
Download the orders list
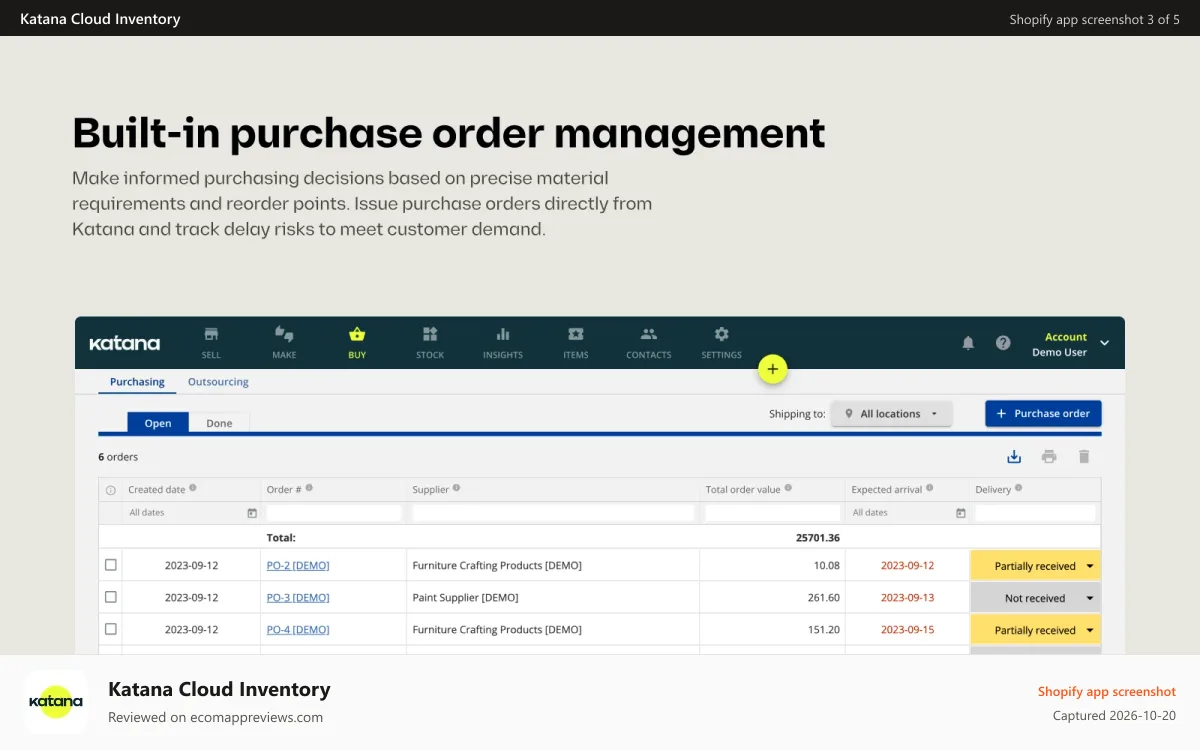tap(1014, 457)
